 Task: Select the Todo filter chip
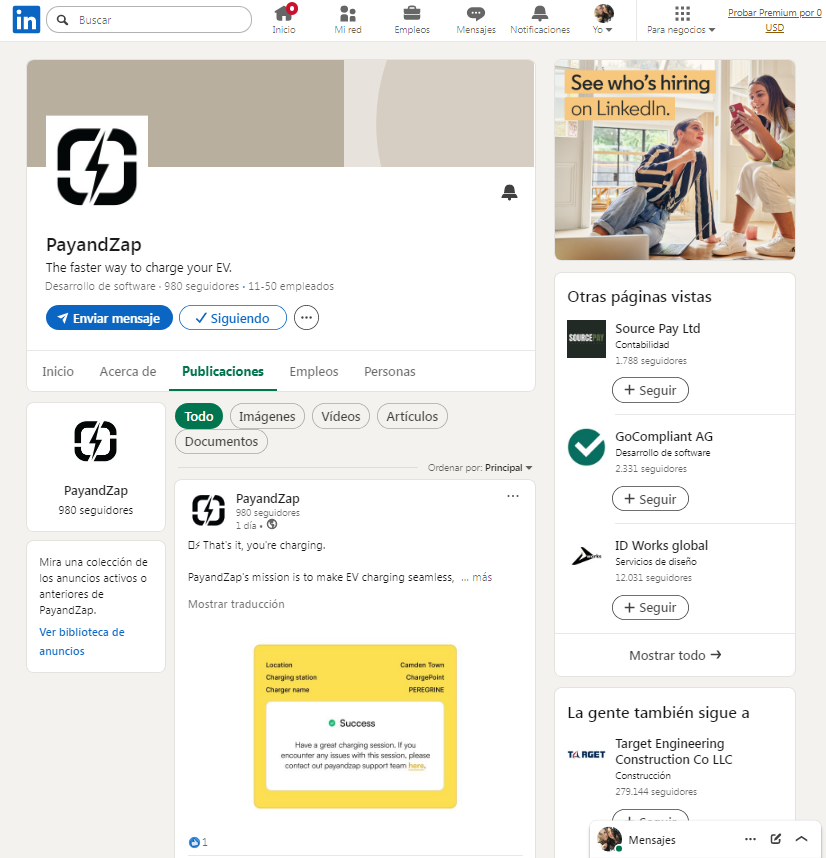199,416
